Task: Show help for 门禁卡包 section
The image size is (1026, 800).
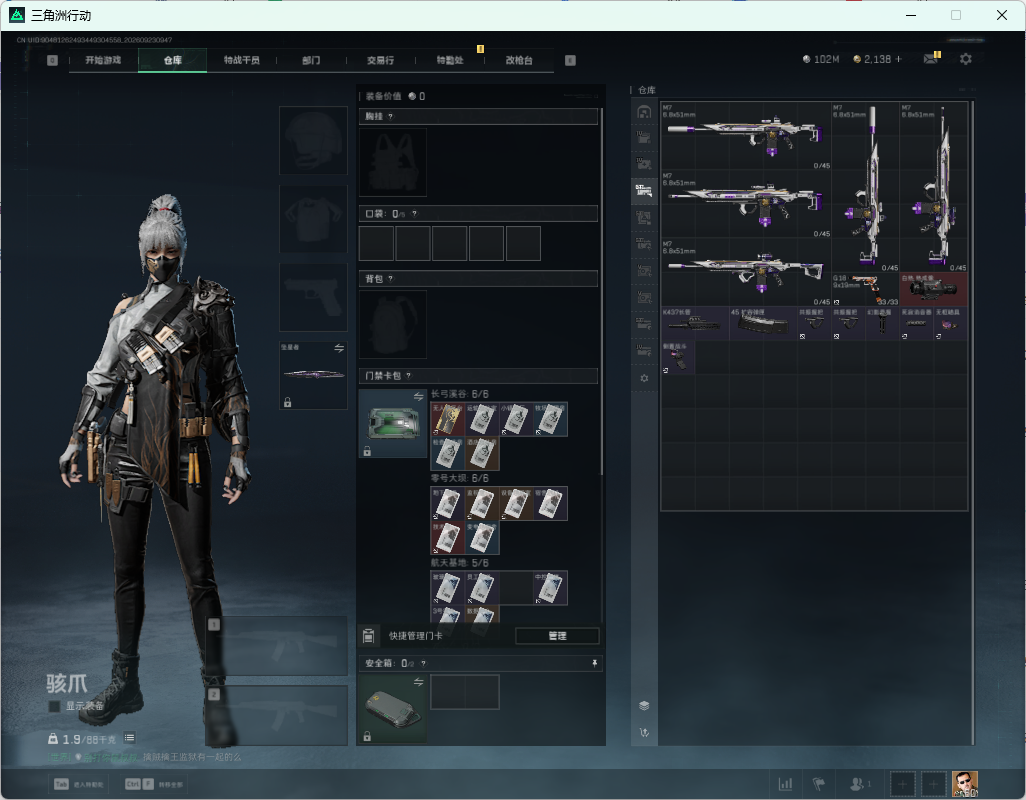Action: tap(408, 375)
